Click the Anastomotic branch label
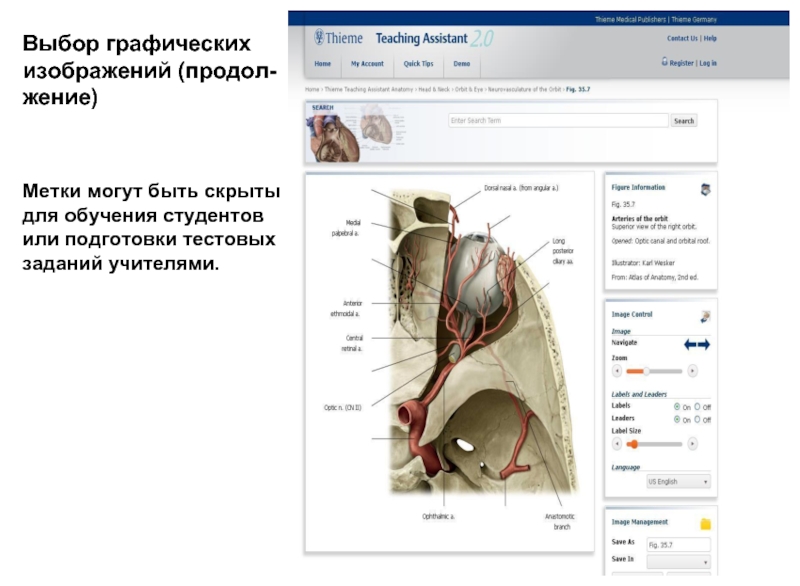The image size is (800, 586). (x=560, y=521)
